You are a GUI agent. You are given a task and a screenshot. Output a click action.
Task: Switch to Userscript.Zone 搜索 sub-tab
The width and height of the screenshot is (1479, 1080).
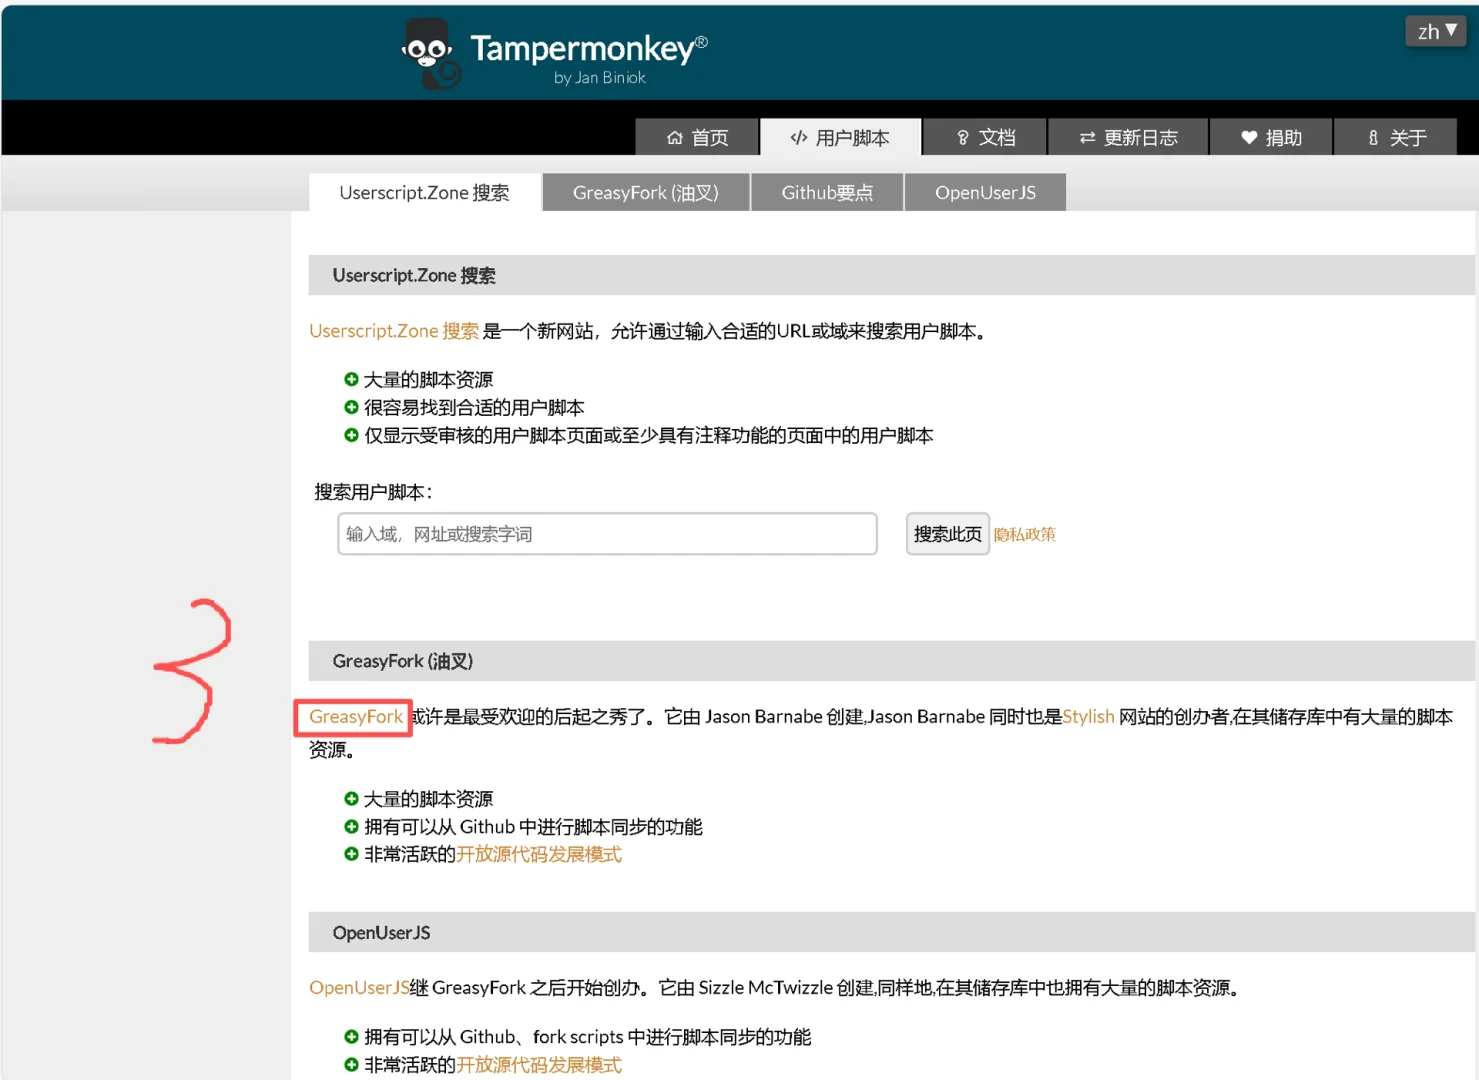(x=424, y=192)
